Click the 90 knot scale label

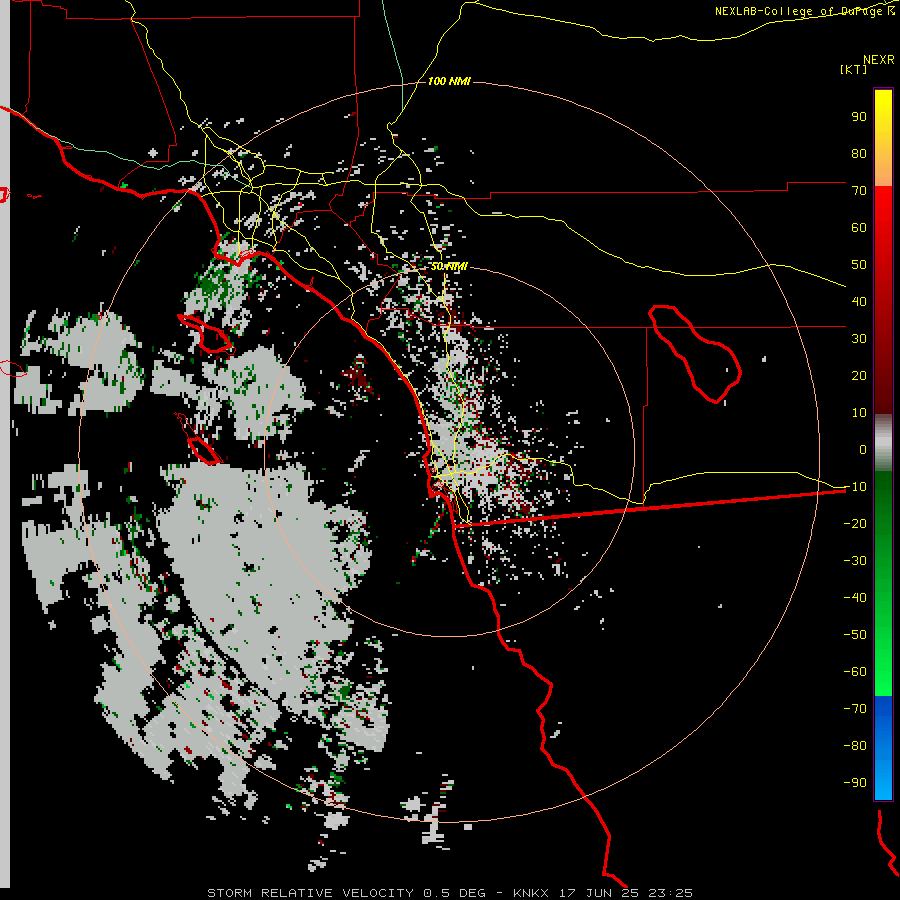859,117
